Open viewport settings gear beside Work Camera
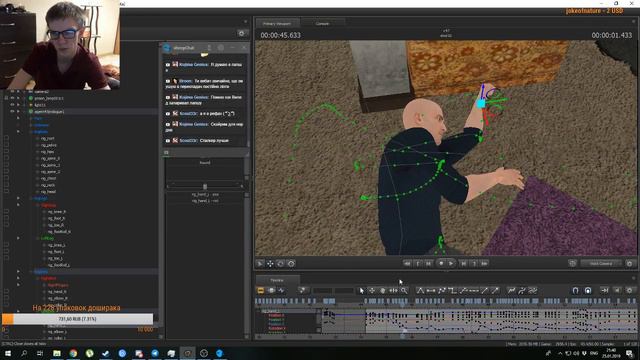 click(629, 264)
